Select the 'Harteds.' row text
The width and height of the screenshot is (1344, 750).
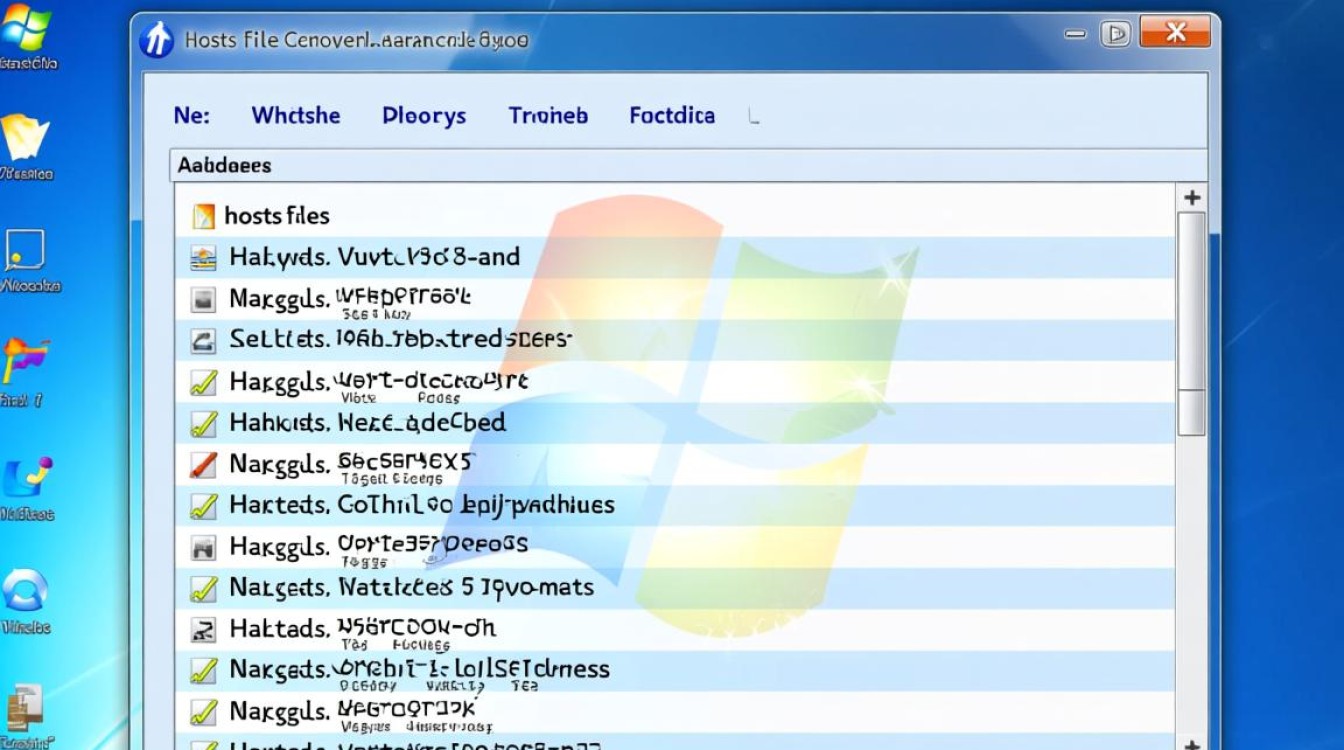click(422, 506)
